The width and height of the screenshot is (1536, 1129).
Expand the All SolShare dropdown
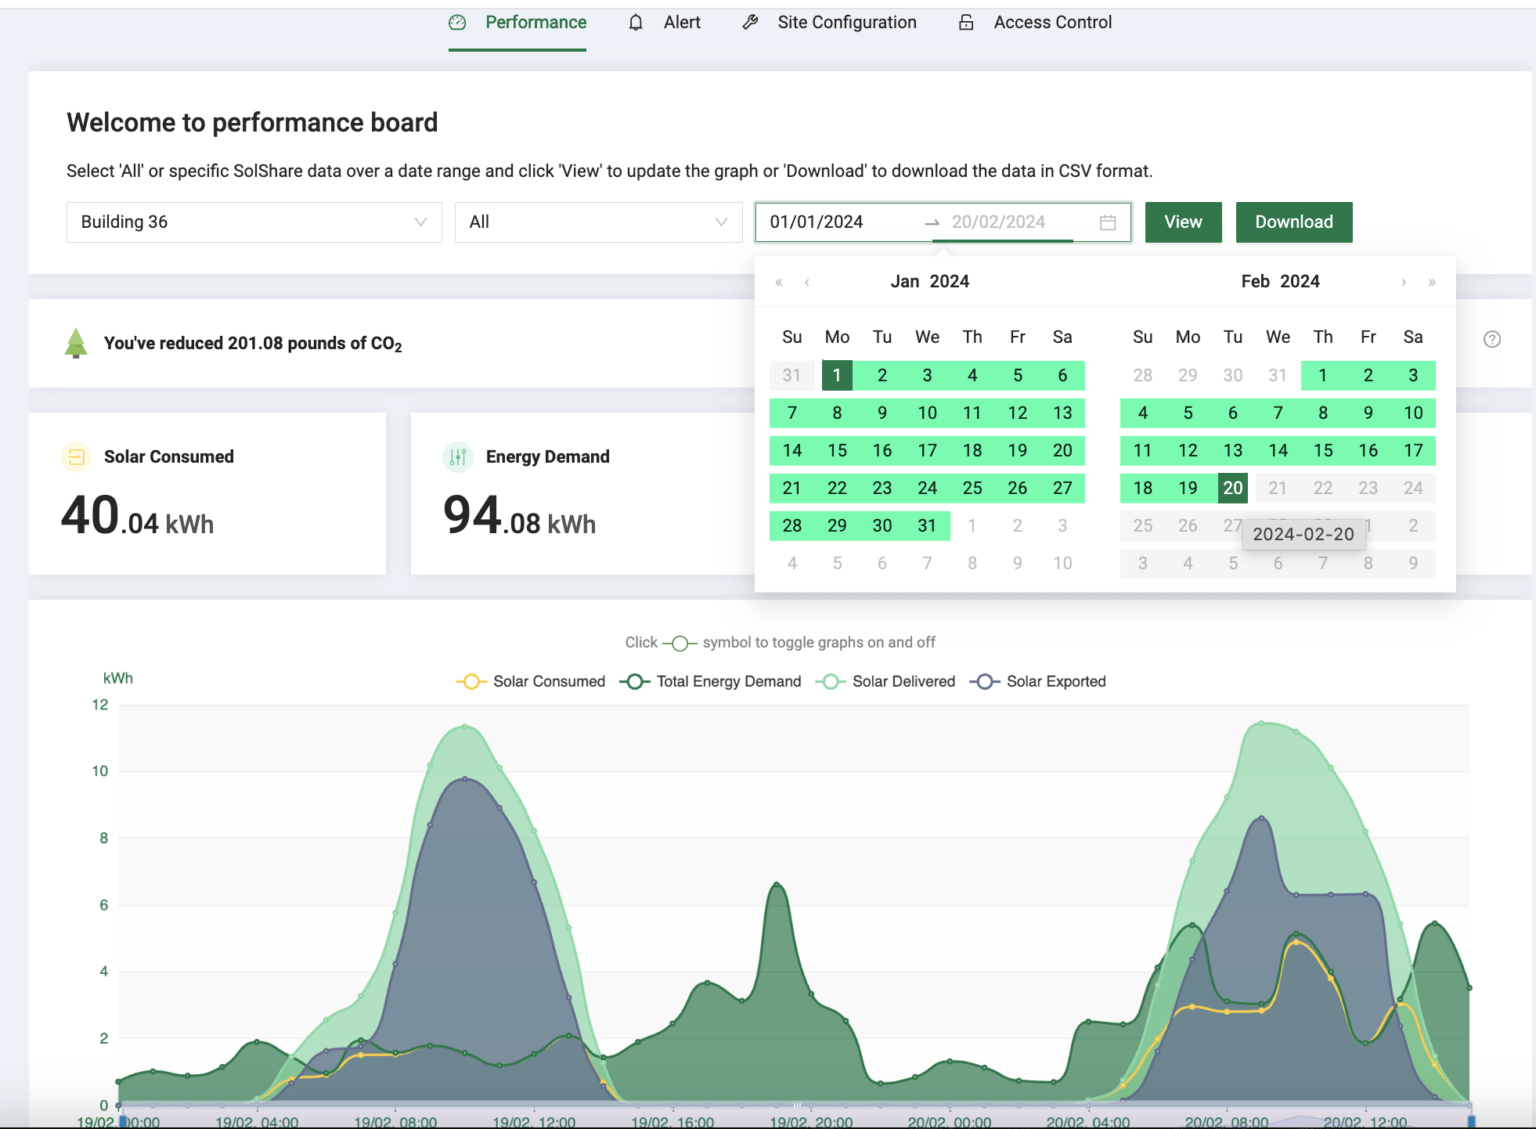[x=598, y=222]
